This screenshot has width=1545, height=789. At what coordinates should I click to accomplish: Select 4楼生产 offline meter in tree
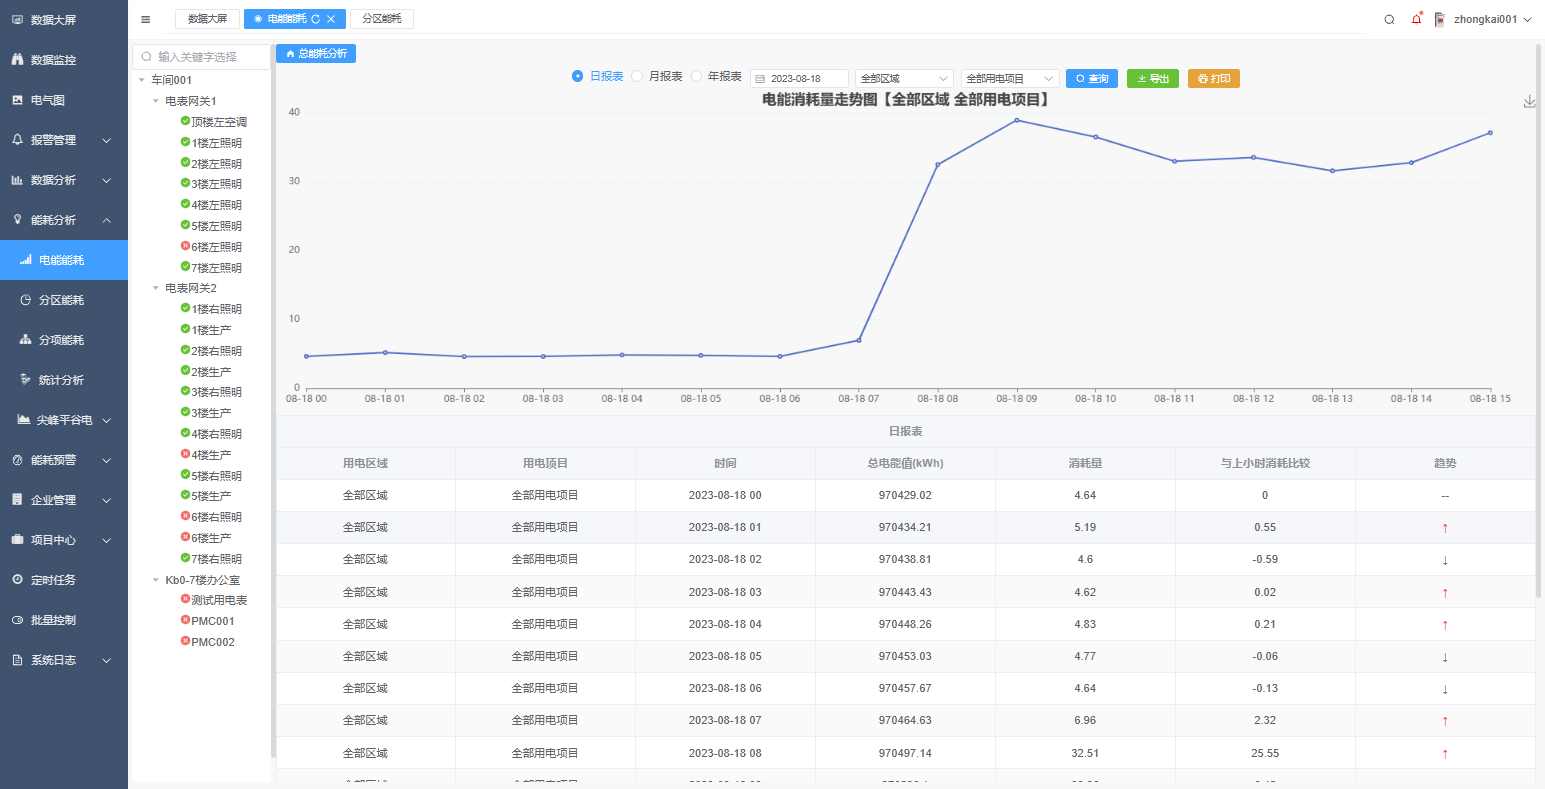point(211,455)
